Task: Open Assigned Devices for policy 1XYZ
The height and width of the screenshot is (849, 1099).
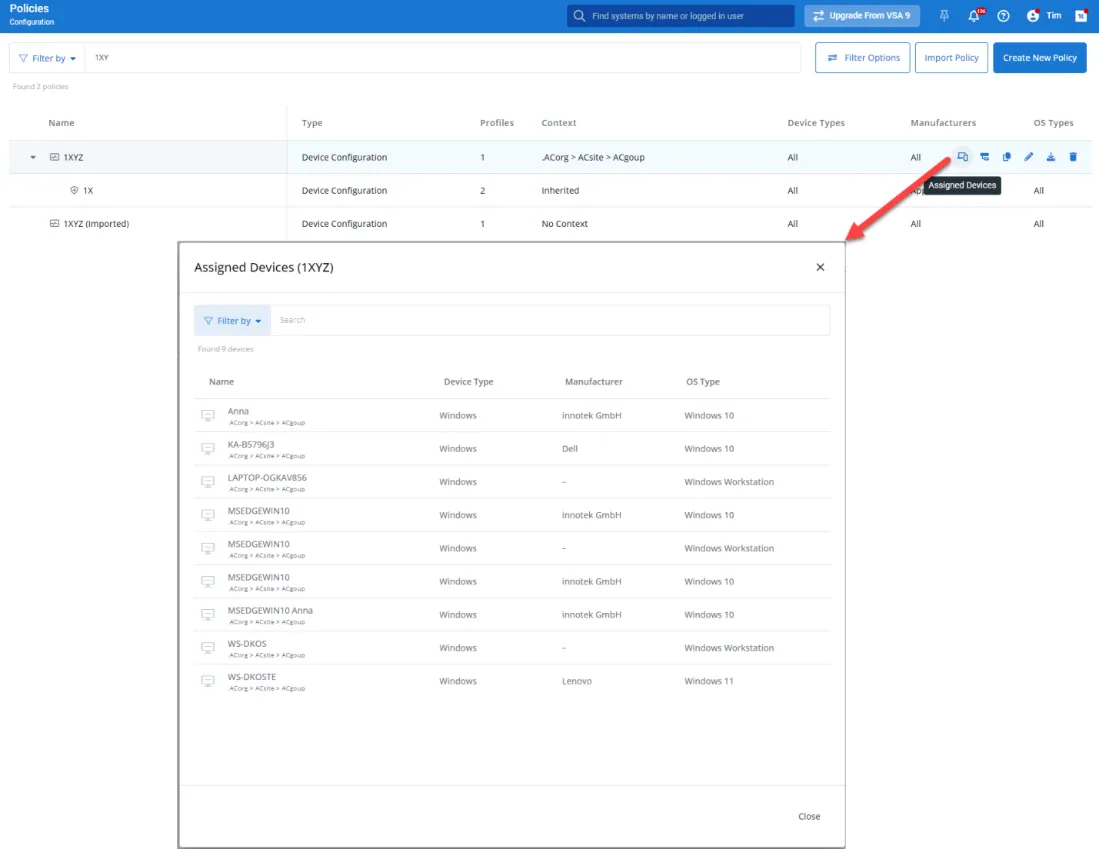Action: [x=962, y=157]
